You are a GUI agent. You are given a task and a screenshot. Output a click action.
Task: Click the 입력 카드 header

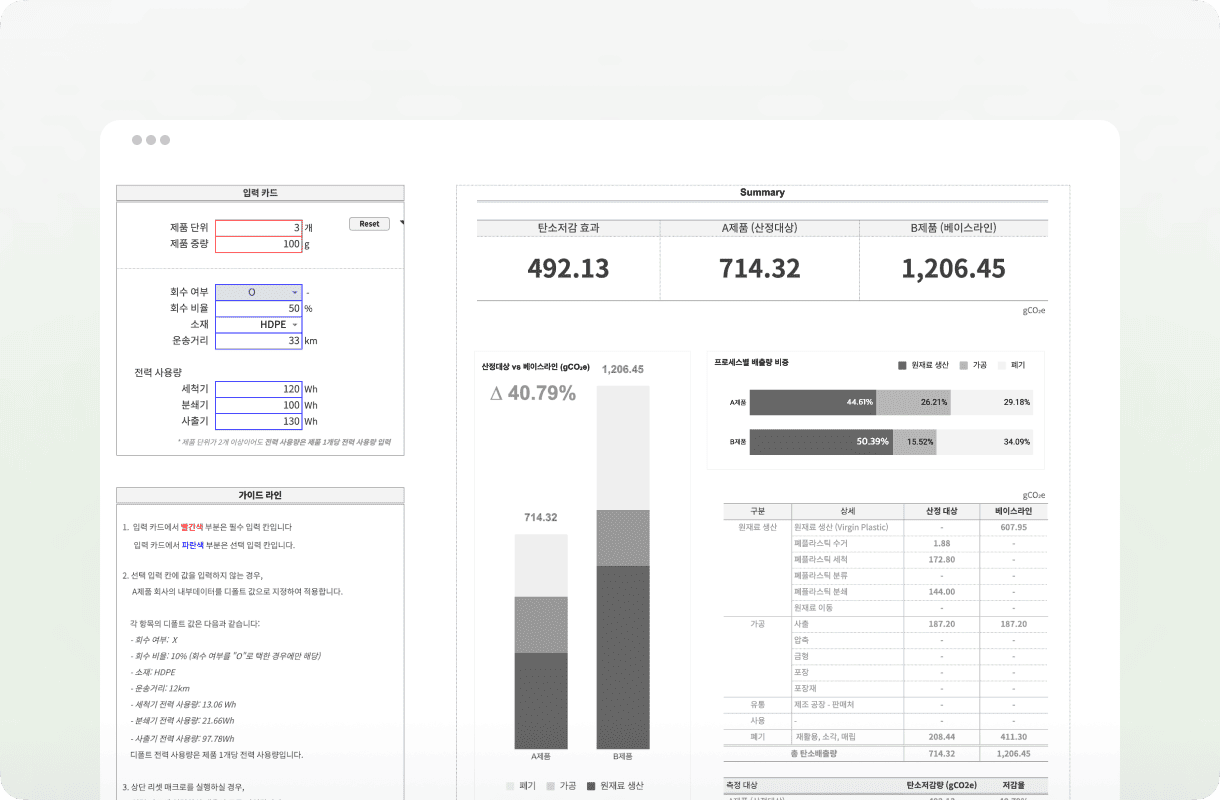click(260, 193)
